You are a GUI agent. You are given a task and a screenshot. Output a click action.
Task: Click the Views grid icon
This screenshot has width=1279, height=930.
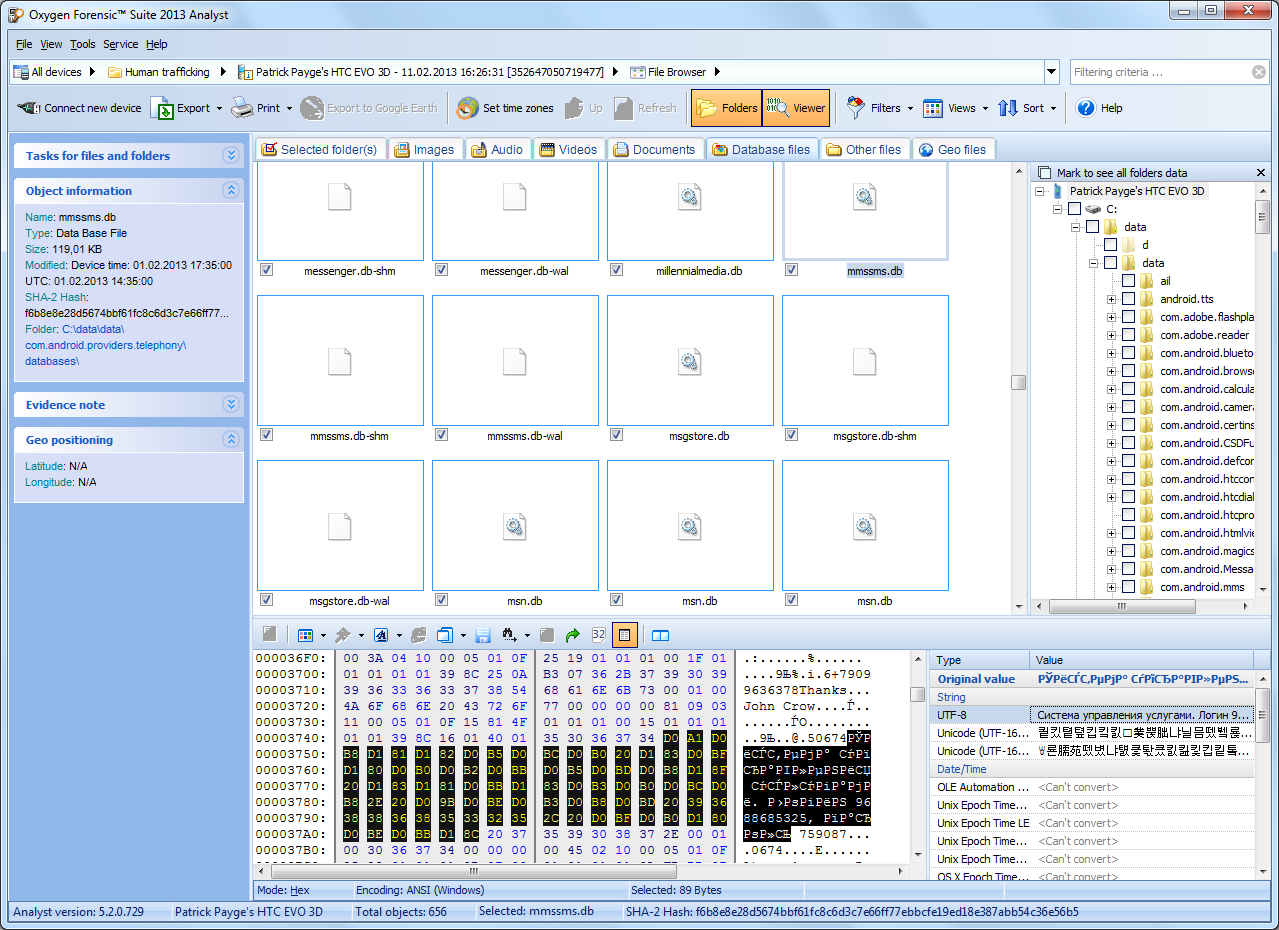(933, 108)
